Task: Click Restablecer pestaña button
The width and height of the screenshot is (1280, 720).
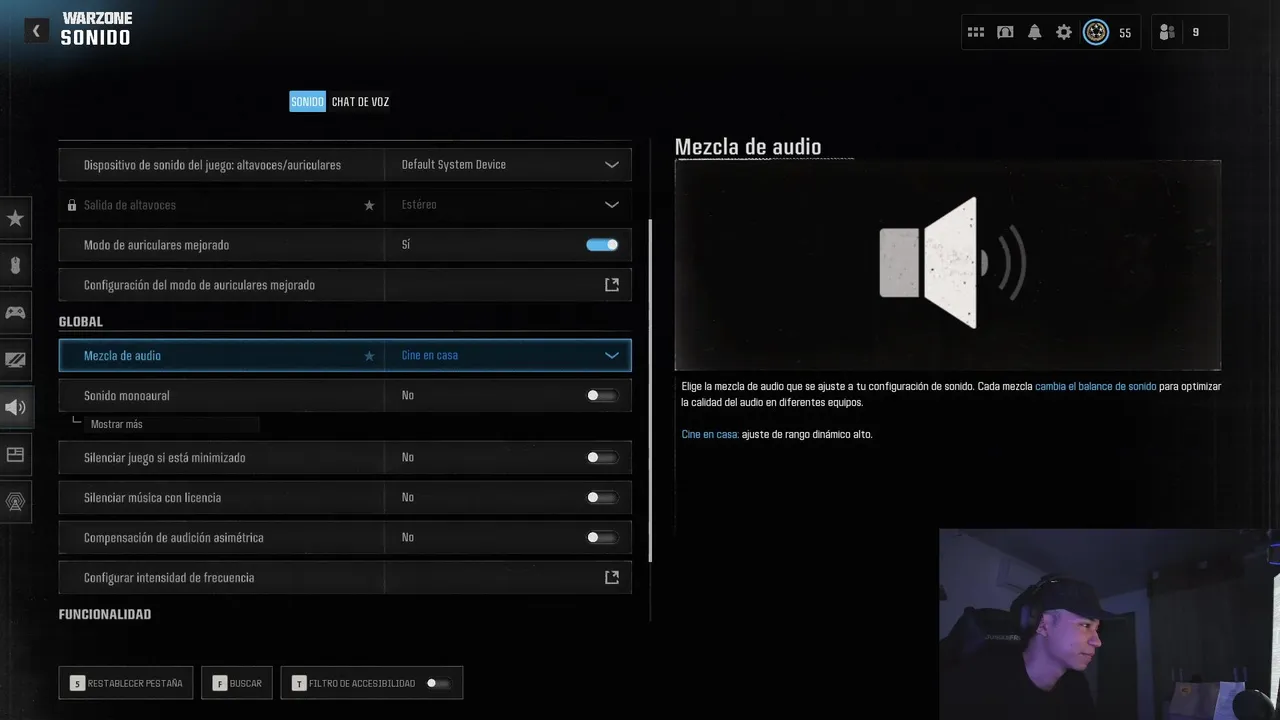Action: point(126,683)
